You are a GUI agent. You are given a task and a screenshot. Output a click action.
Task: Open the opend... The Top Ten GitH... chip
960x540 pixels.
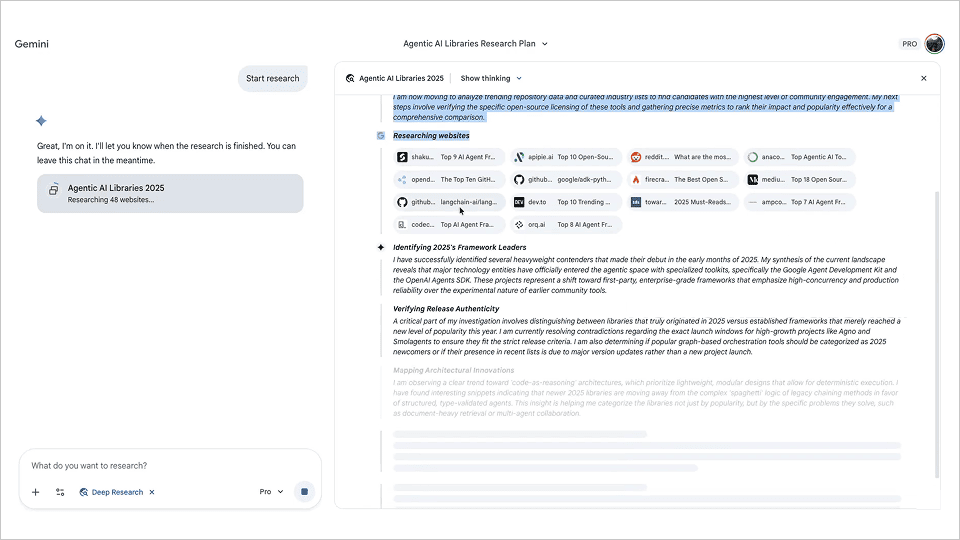tap(449, 180)
